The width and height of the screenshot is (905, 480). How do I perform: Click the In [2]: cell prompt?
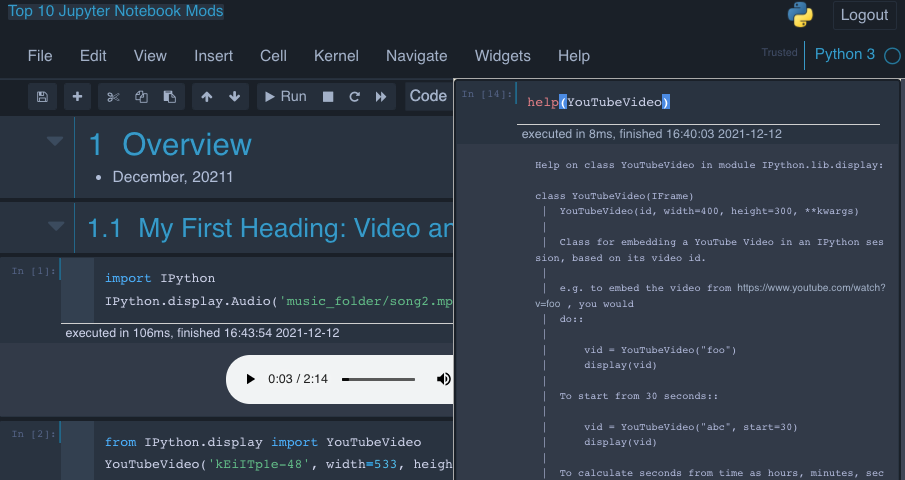[x=34, y=434]
